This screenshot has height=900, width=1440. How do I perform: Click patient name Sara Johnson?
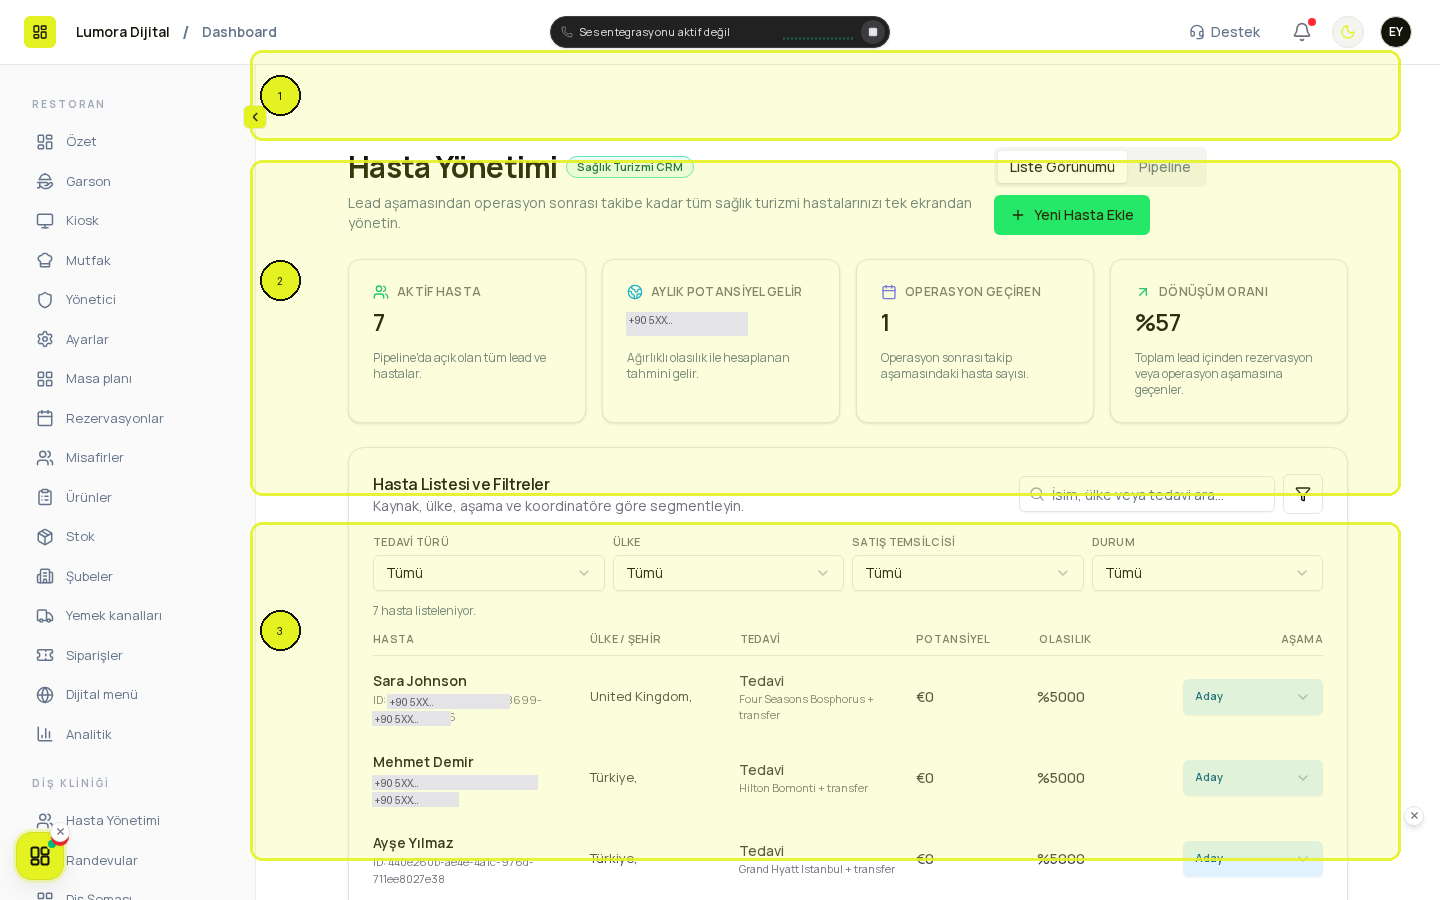tap(420, 681)
